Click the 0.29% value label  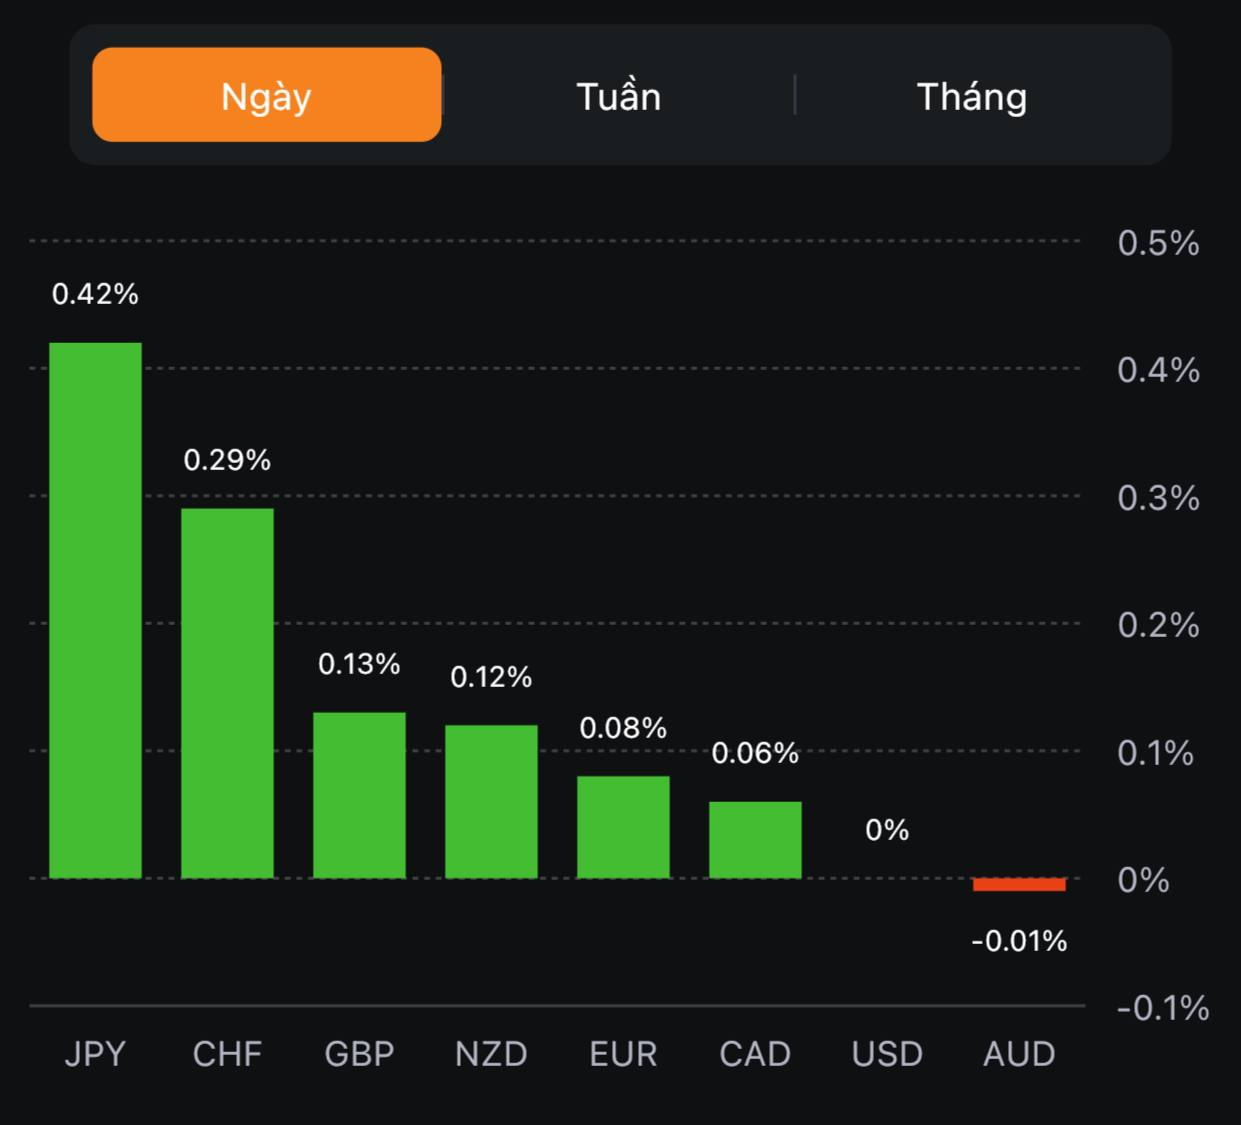227,460
